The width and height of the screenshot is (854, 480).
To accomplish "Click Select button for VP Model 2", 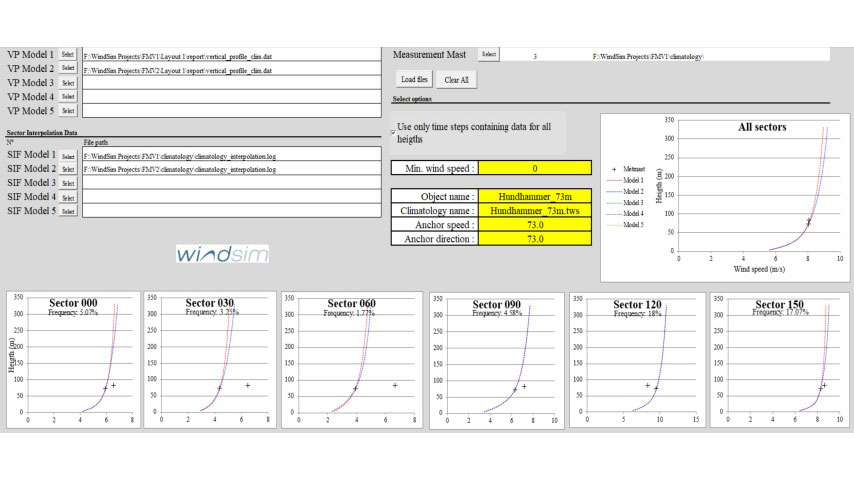I will pyautogui.click(x=68, y=68).
